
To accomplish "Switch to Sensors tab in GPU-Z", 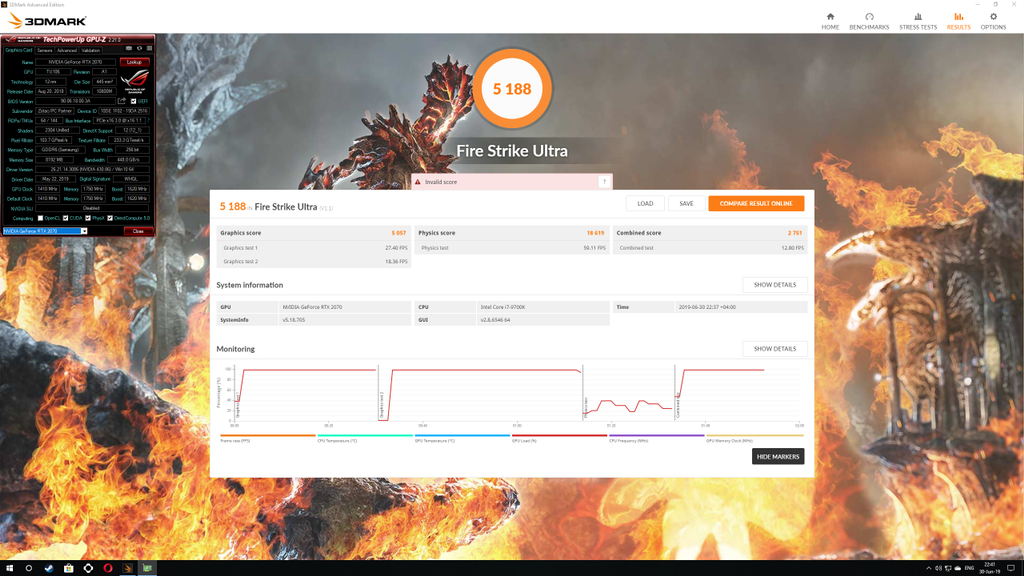I will click(x=44, y=50).
